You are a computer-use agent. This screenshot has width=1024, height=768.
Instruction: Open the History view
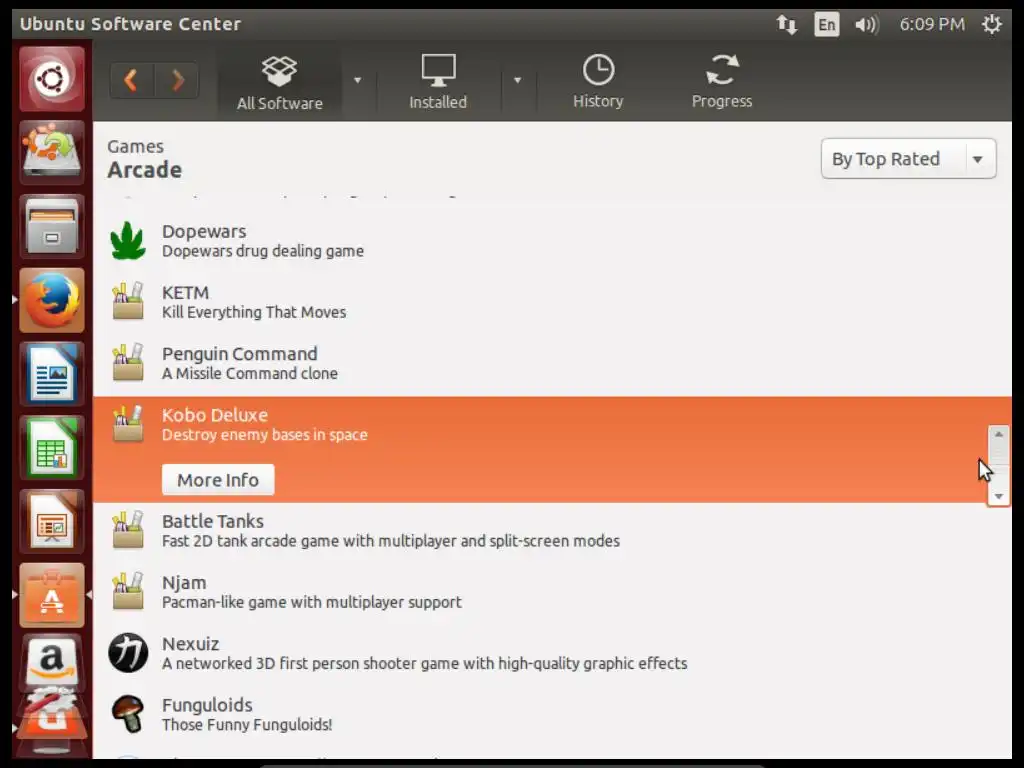pos(598,82)
